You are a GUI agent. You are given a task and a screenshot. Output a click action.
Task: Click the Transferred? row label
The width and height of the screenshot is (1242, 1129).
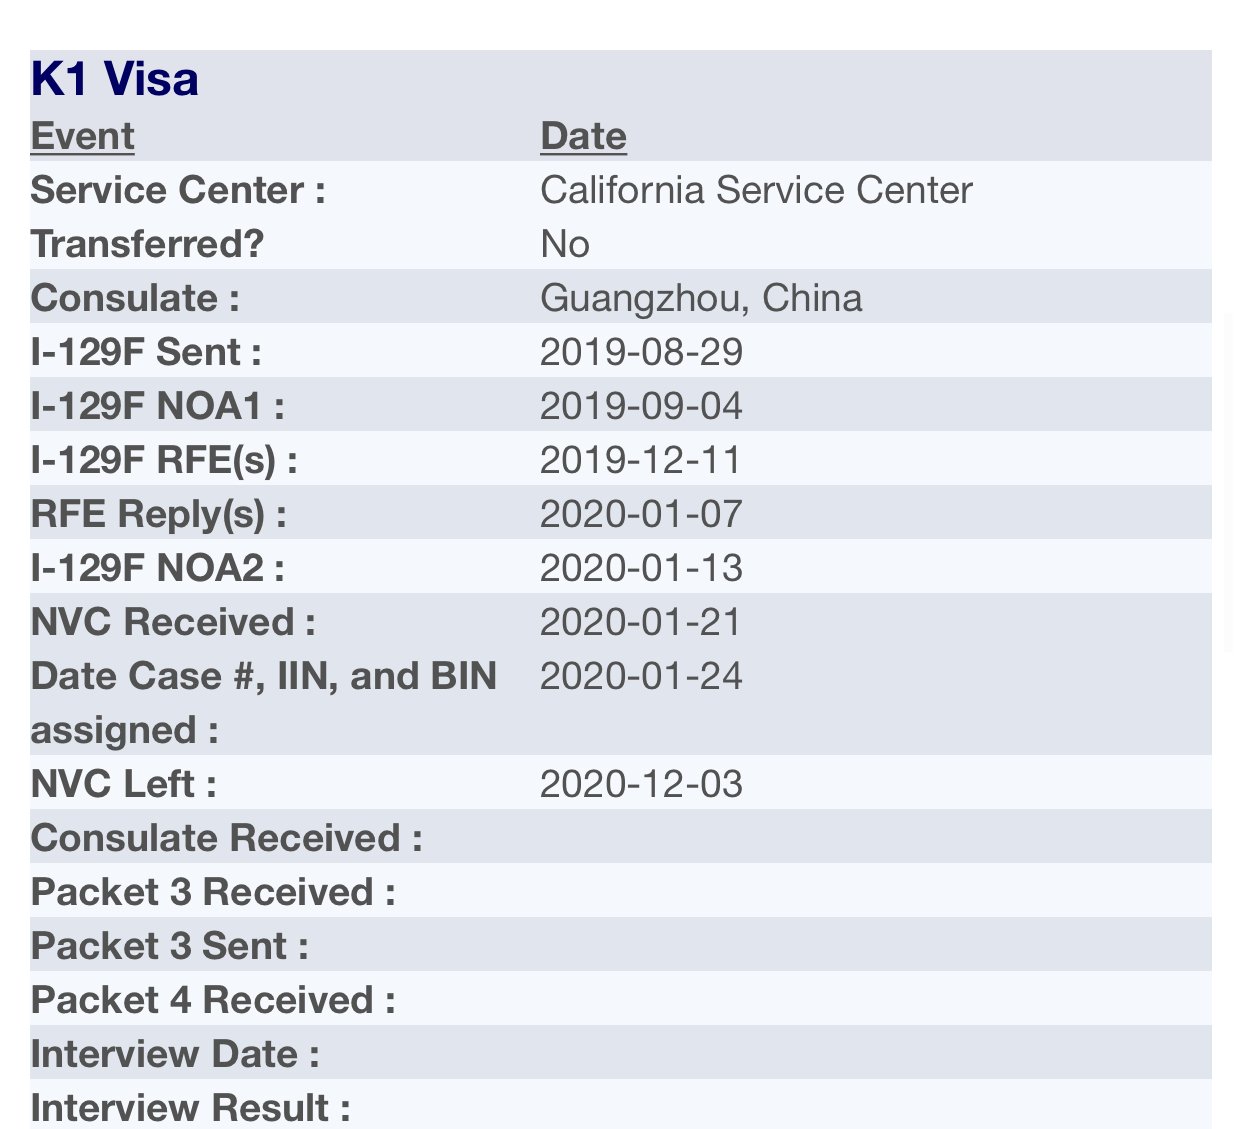click(147, 244)
